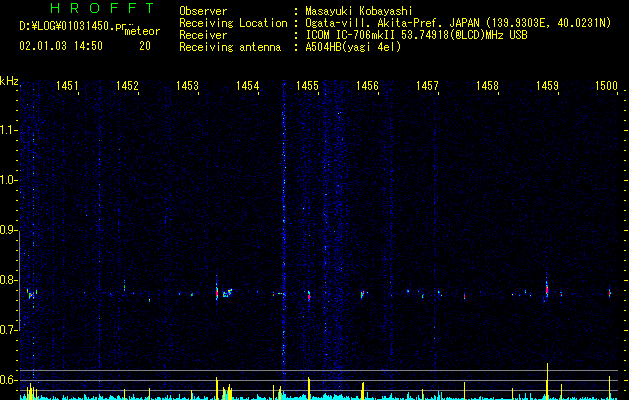Screen dimensions: 629x400
Task: Click the 1456 time marker
Action: point(367,85)
